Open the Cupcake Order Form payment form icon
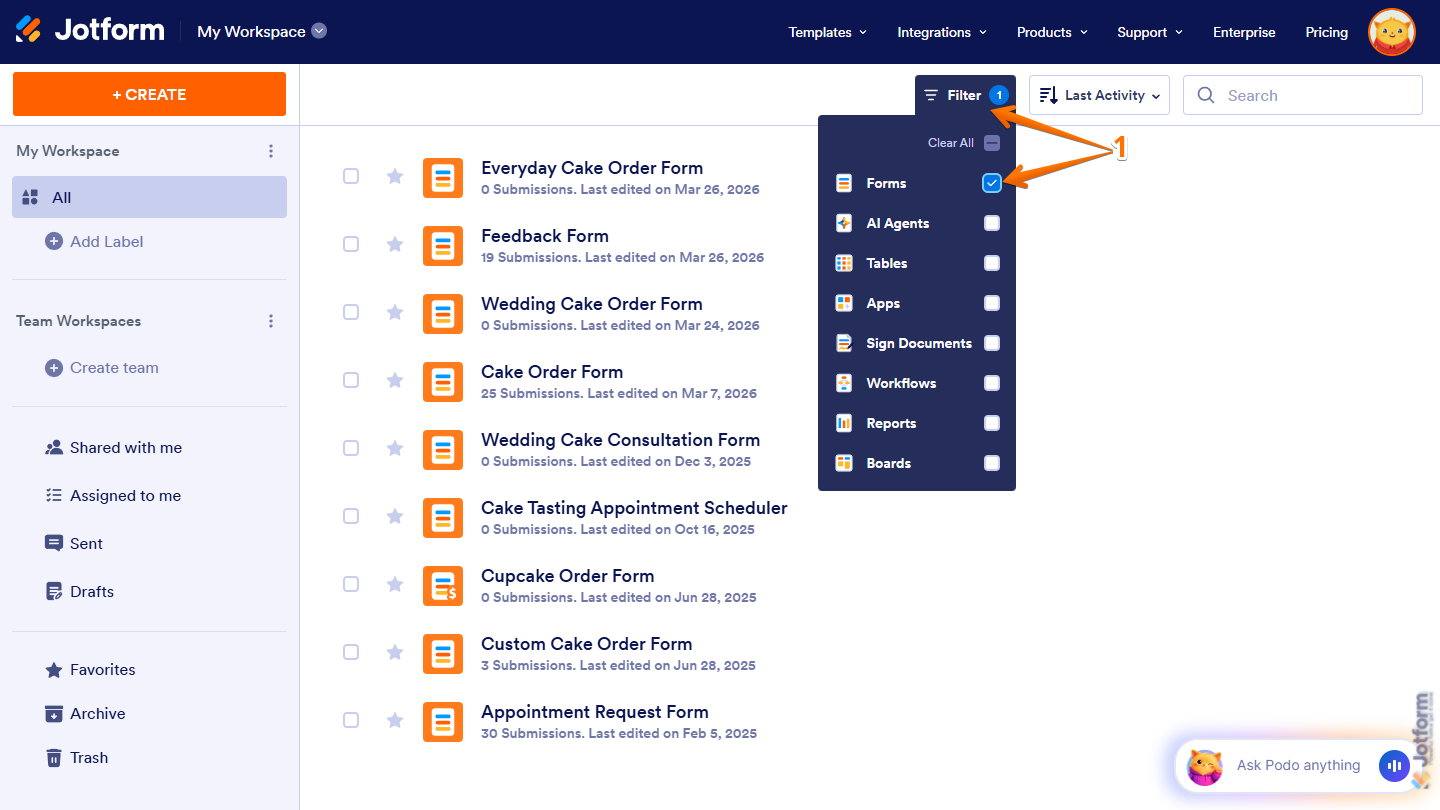The image size is (1440, 810). (x=443, y=586)
